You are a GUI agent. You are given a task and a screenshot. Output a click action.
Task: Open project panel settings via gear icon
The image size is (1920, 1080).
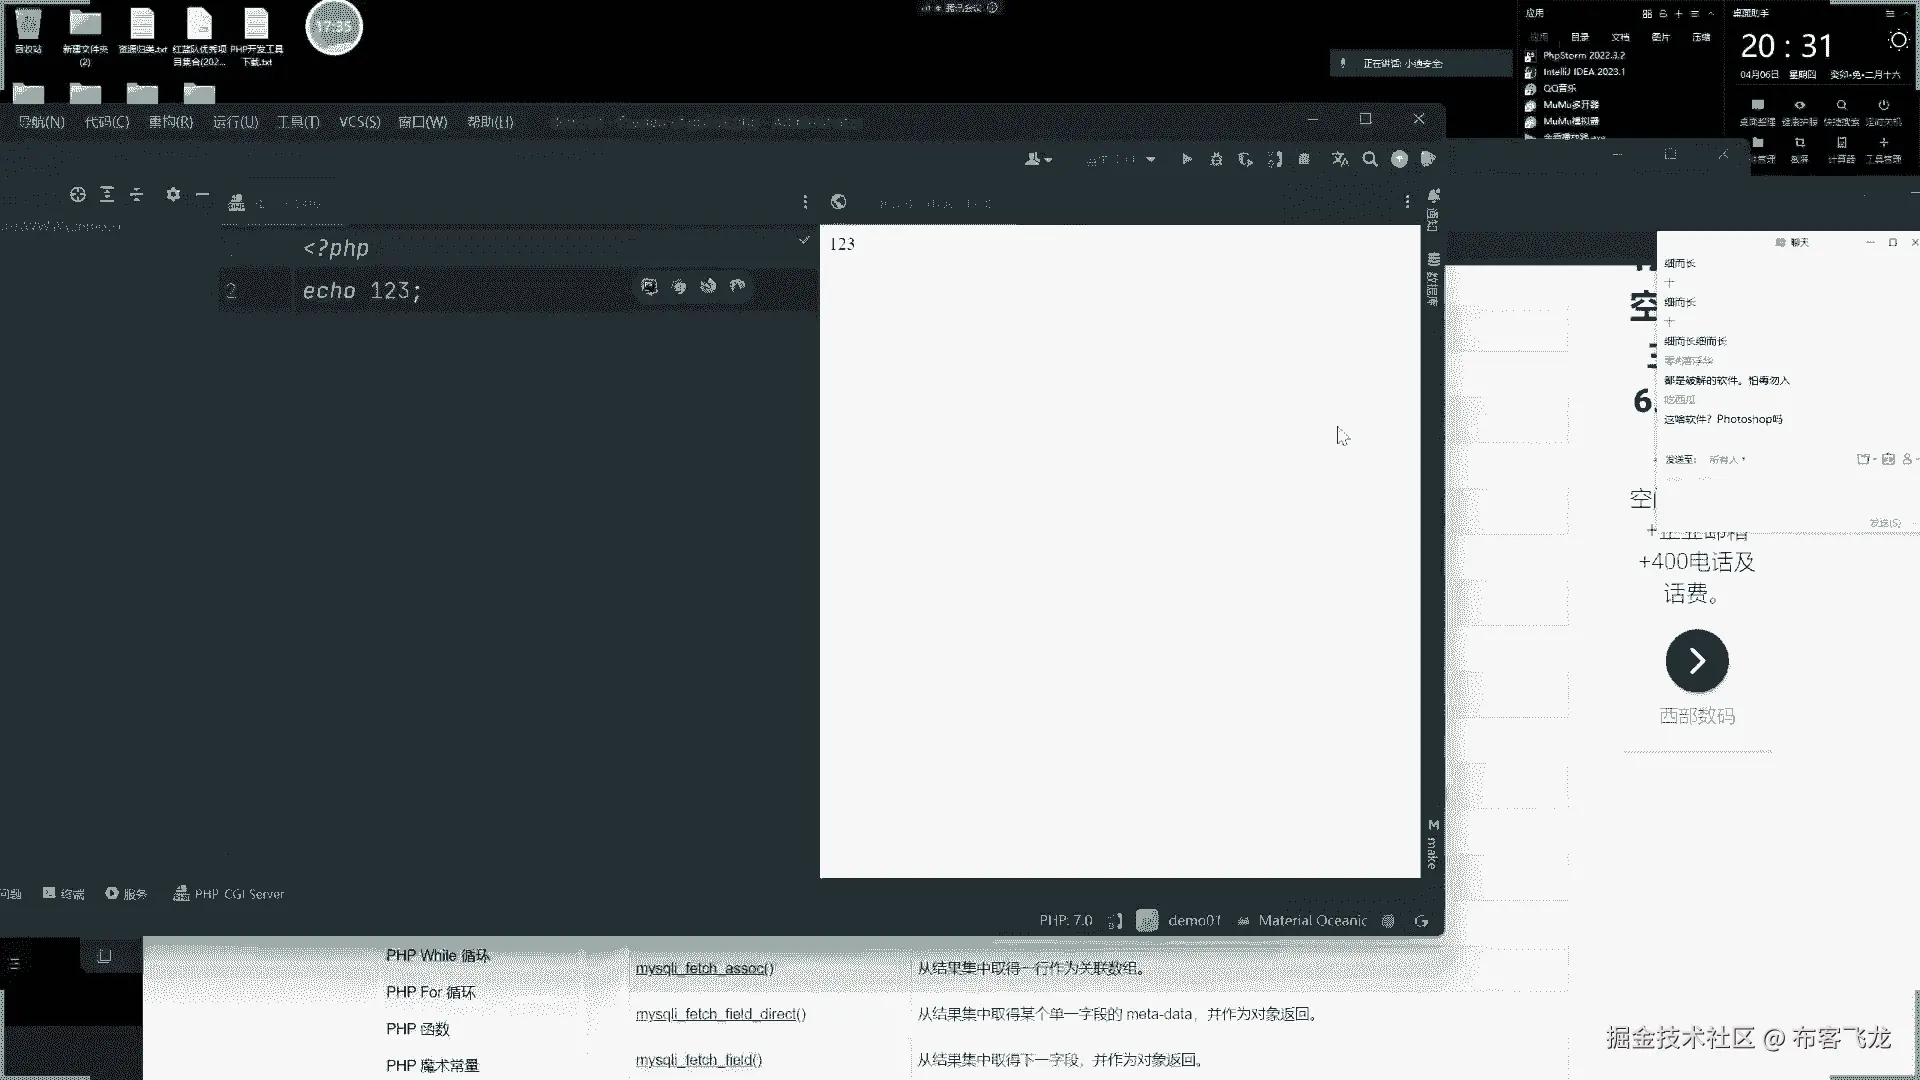point(173,194)
